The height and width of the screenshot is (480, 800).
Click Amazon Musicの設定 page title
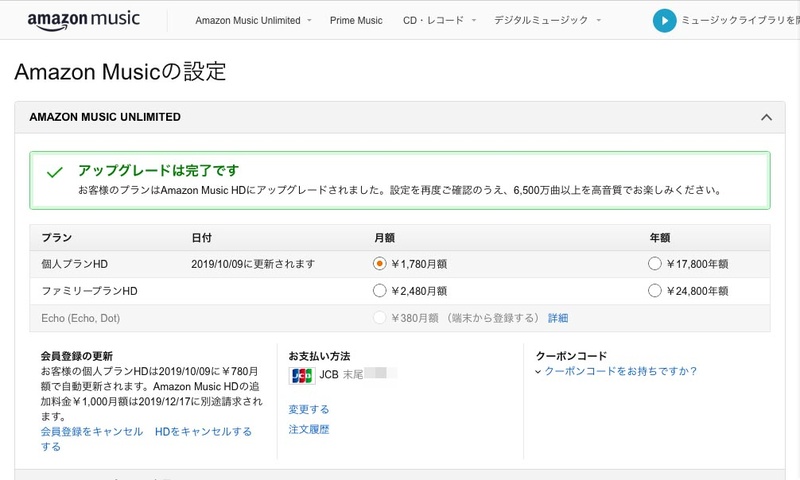tap(120, 71)
